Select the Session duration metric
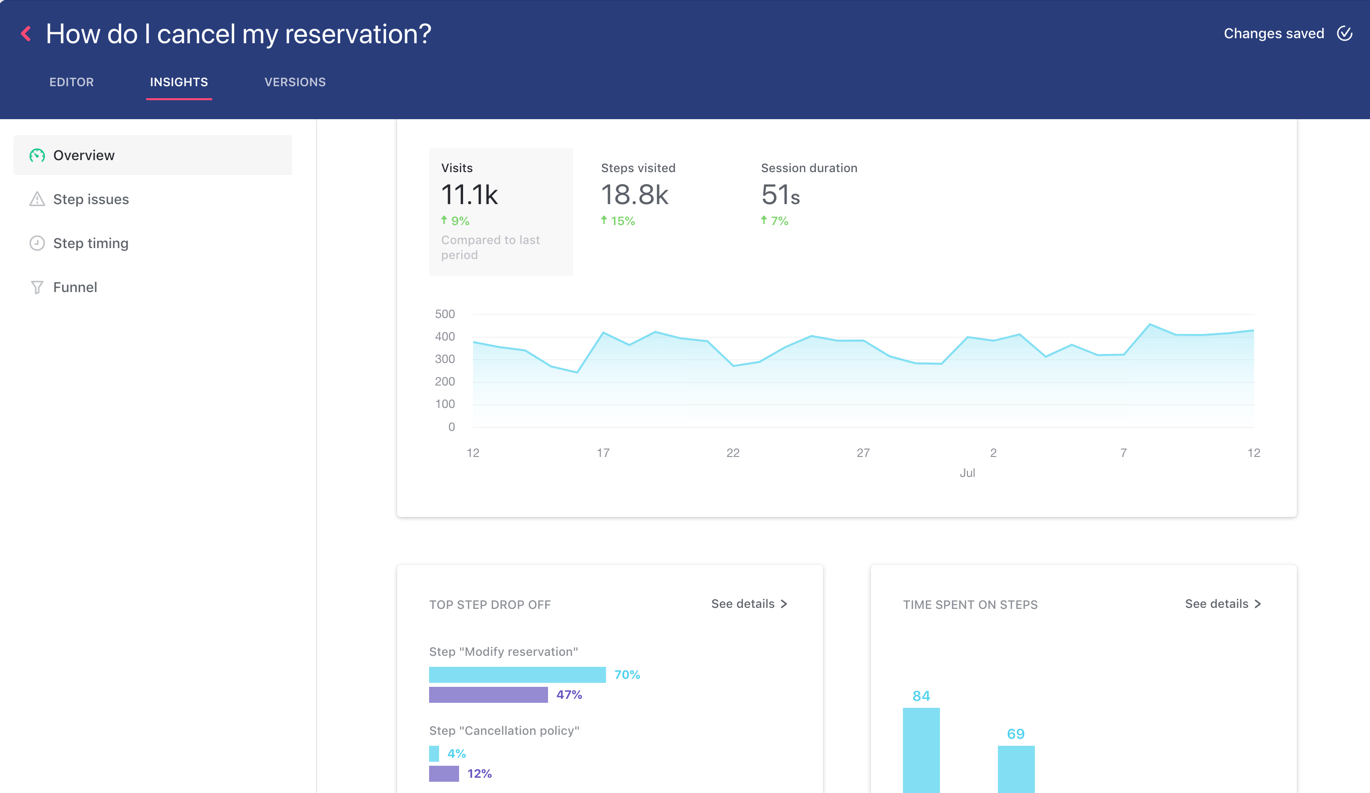Viewport: 1370px width, 793px height. coord(808,195)
